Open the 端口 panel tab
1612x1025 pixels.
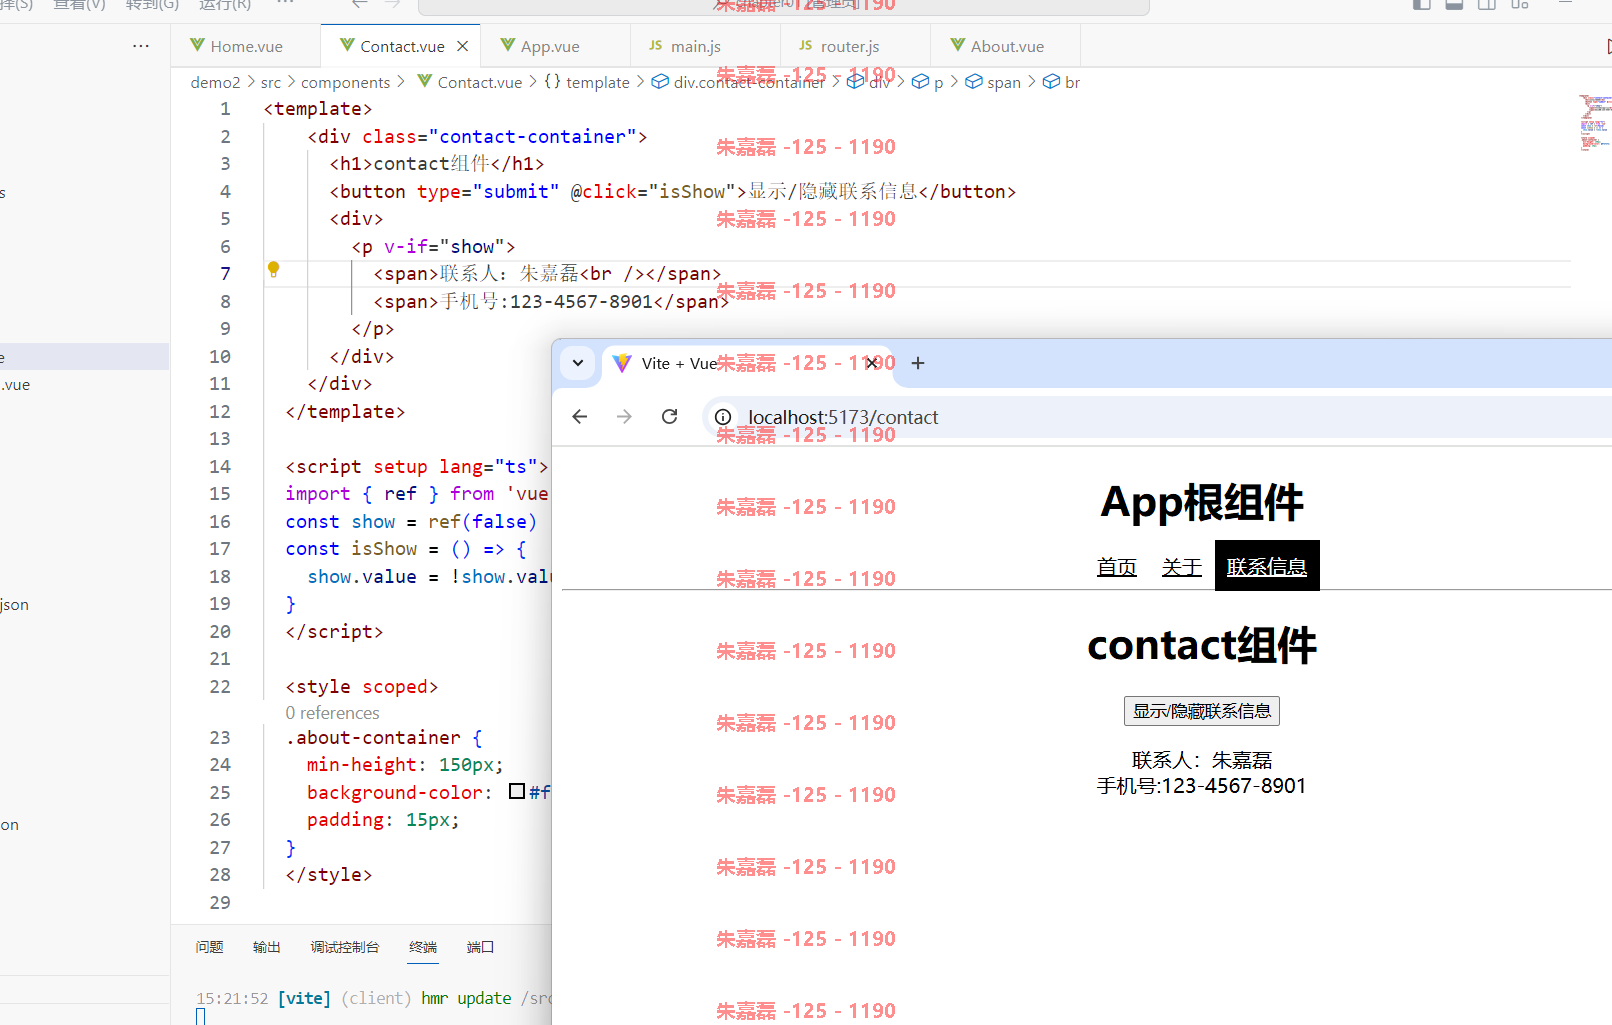coord(480,947)
